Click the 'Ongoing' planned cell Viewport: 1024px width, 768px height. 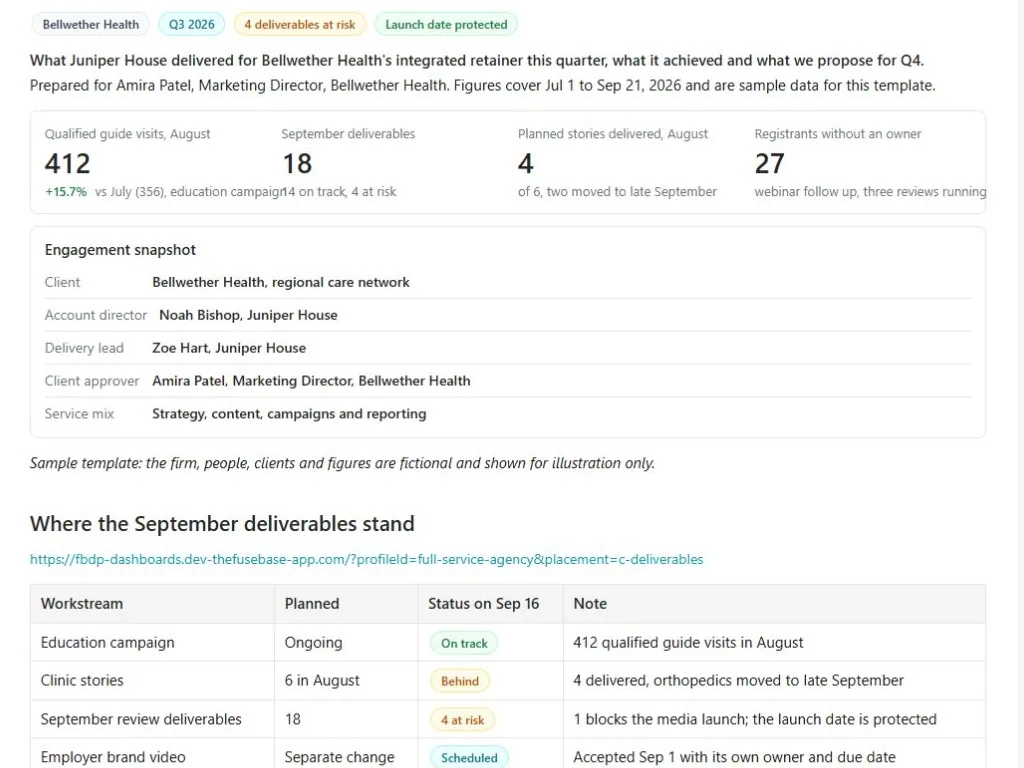pyautogui.click(x=313, y=643)
